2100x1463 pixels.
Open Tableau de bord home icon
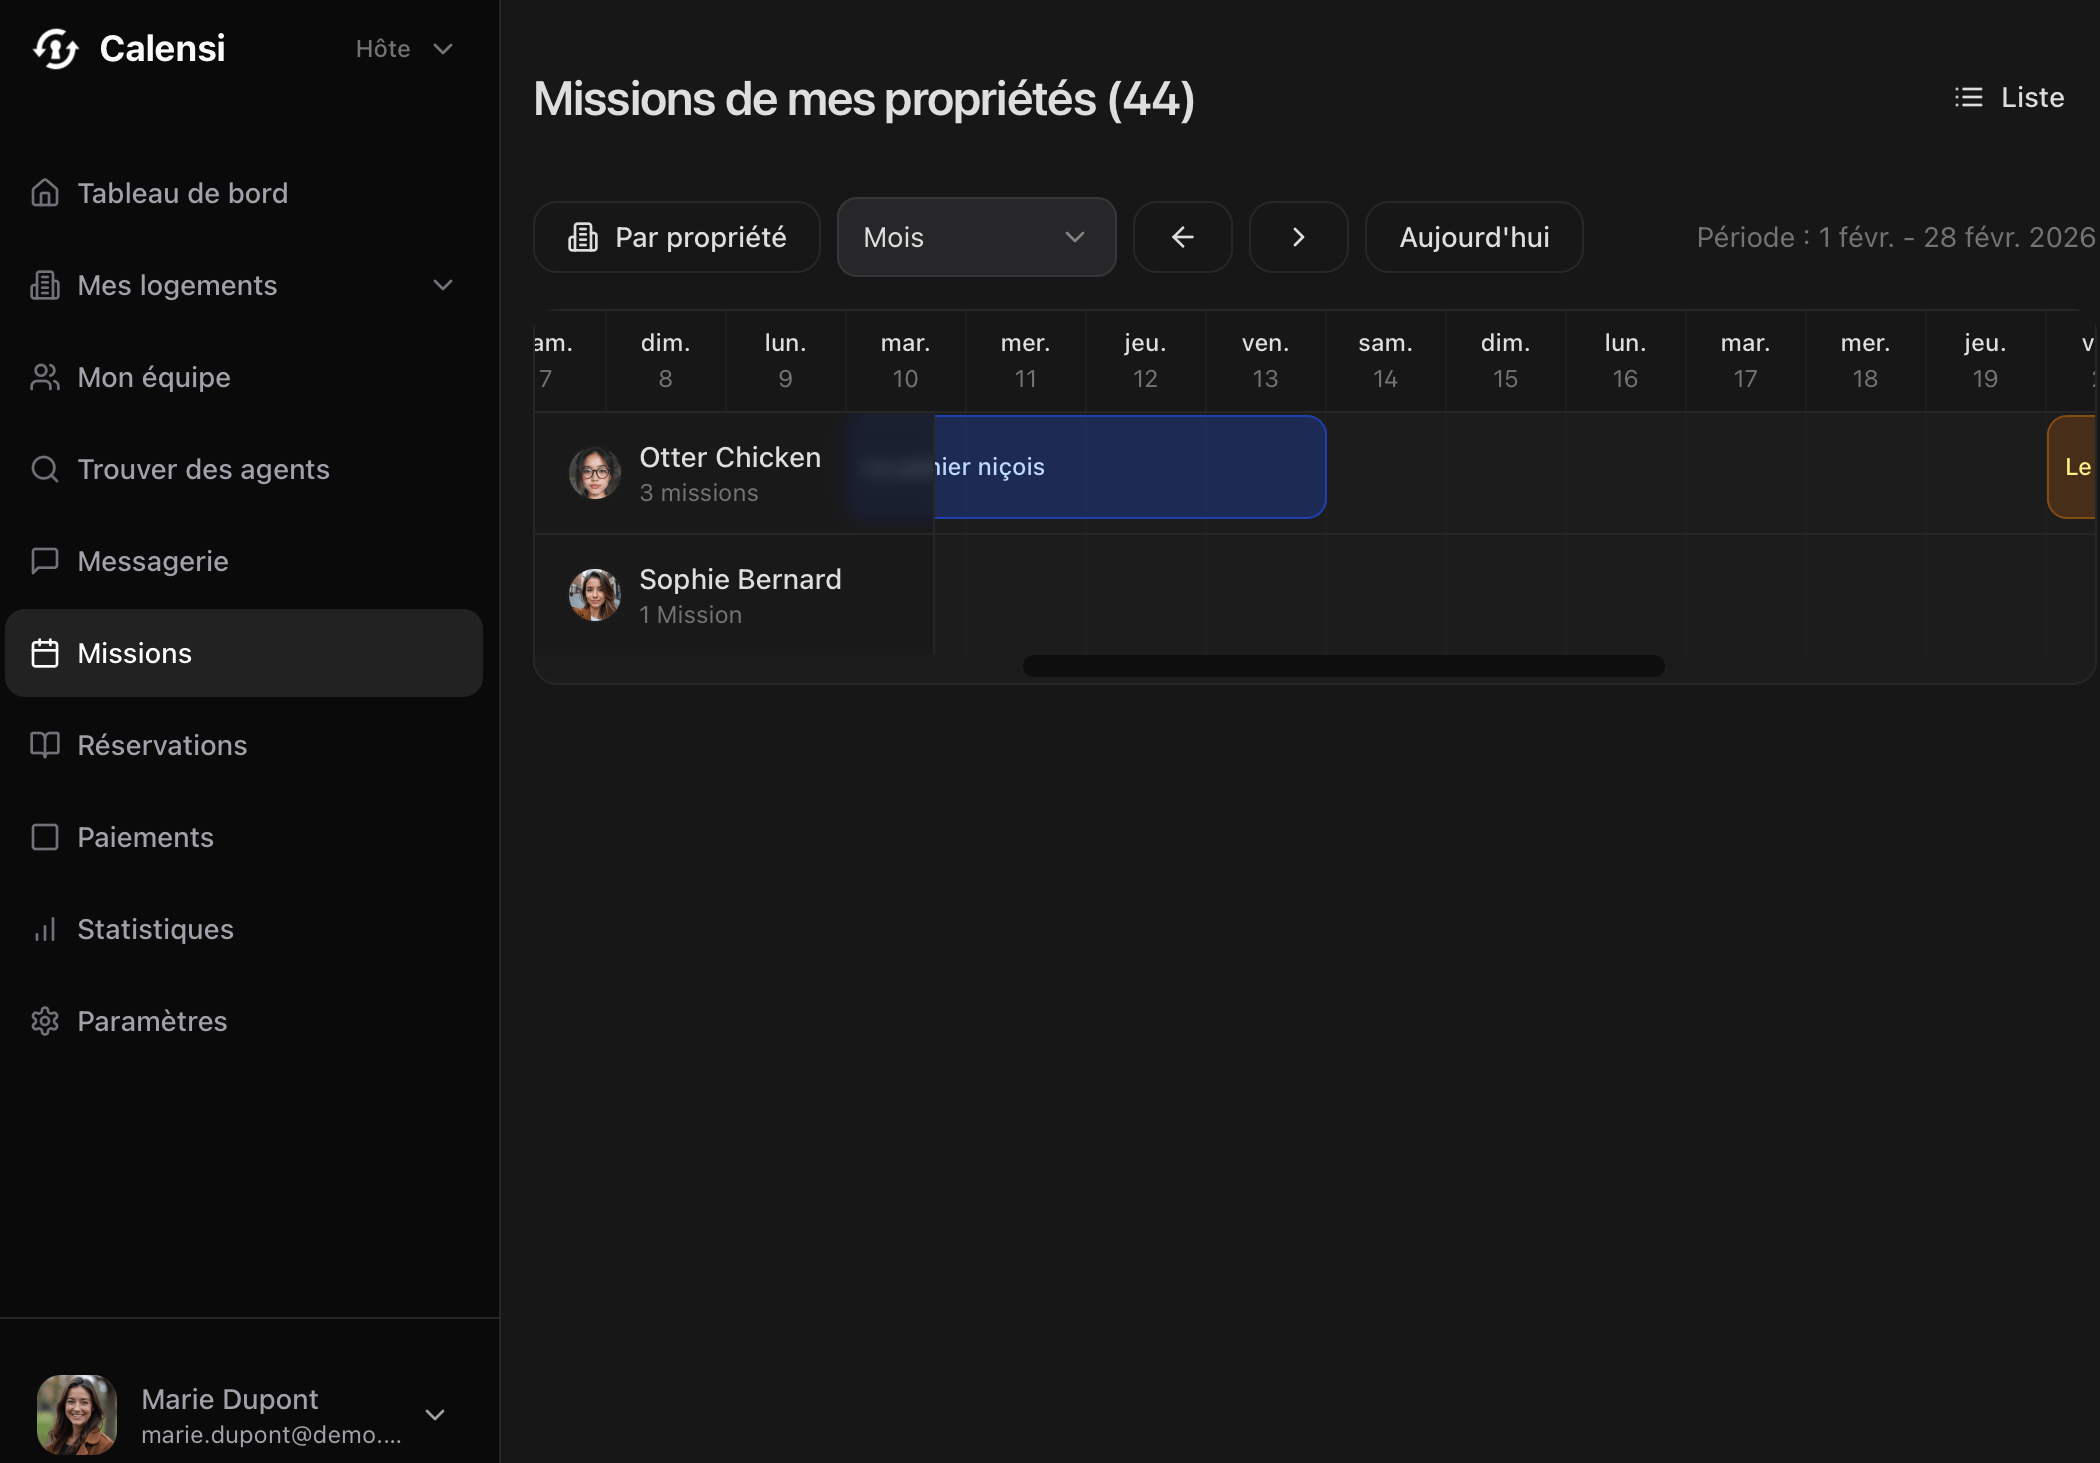[x=45, y=193]
